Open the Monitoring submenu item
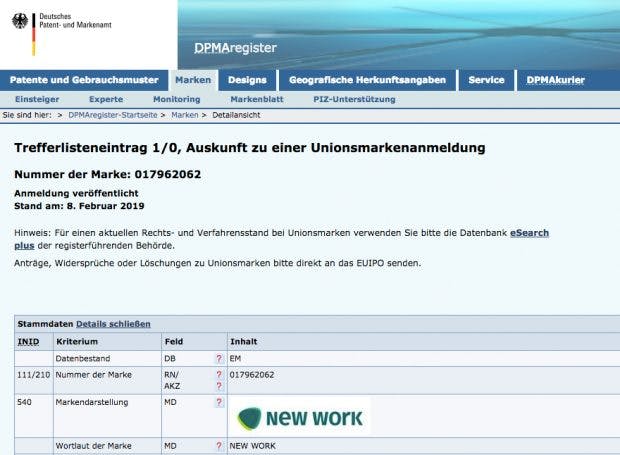620x455 pixels. (177, 99)
